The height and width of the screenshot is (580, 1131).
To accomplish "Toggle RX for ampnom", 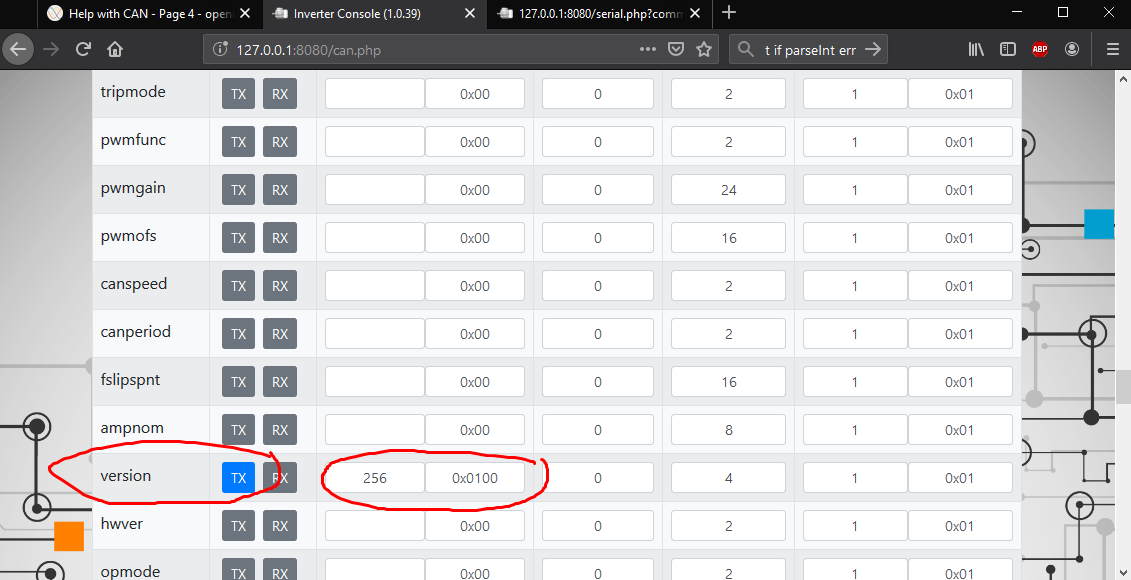I will pos(280,430).
